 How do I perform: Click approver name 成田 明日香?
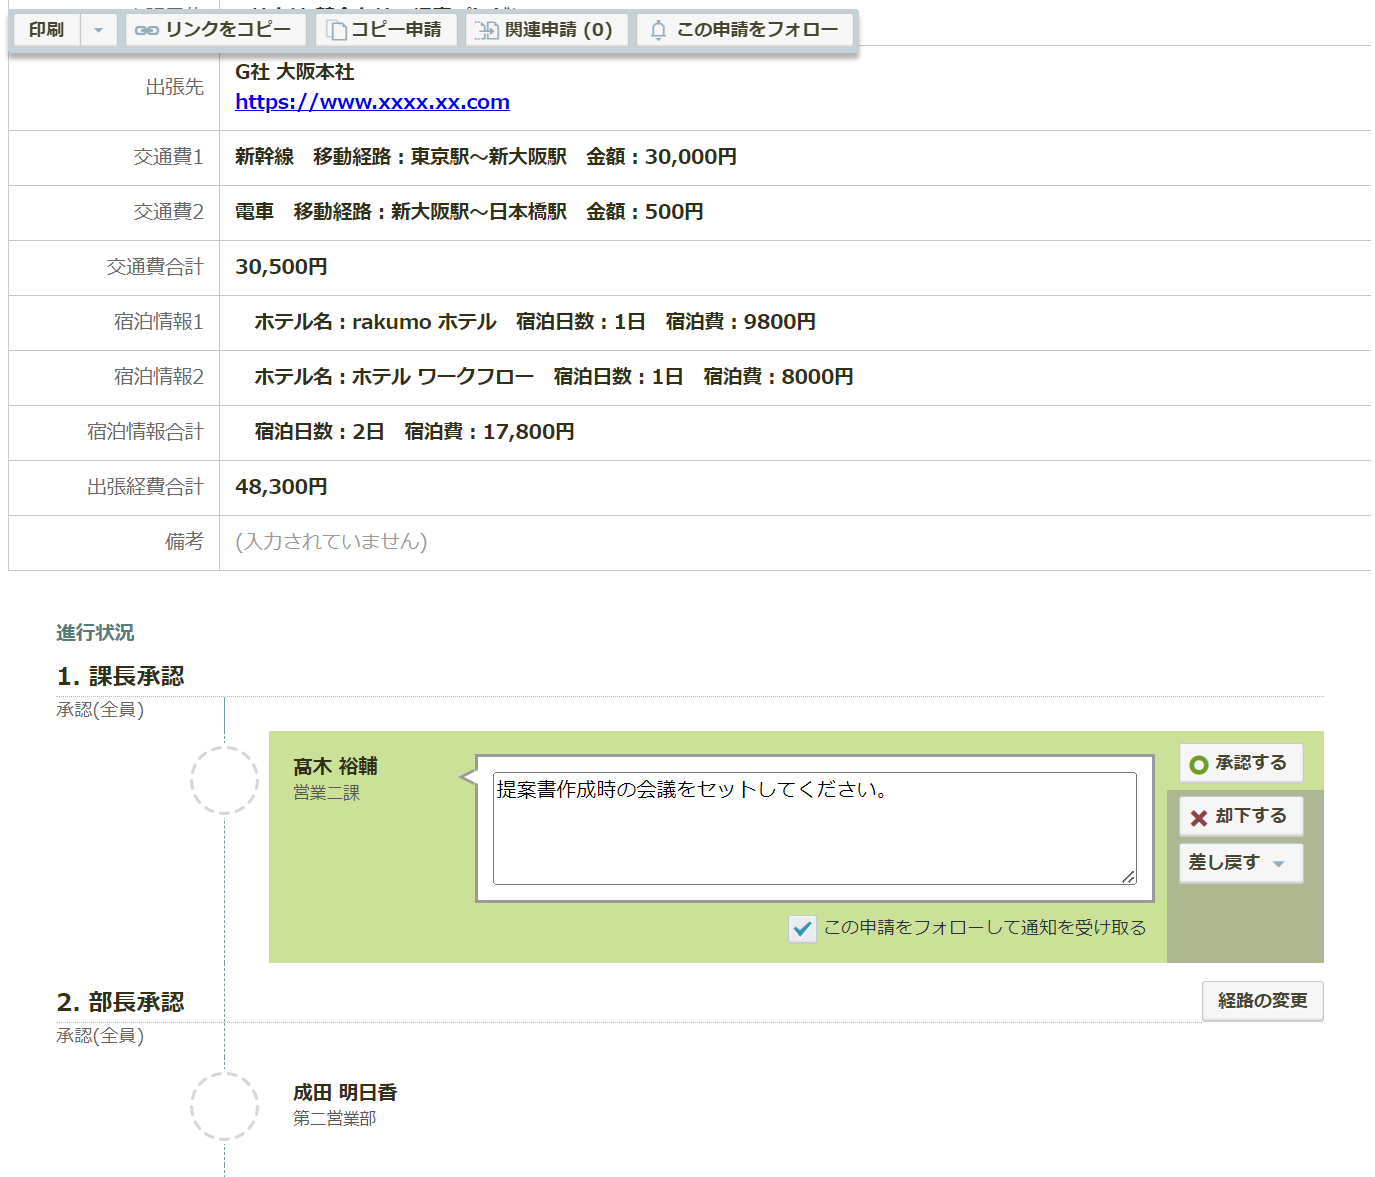[345, 1092]
